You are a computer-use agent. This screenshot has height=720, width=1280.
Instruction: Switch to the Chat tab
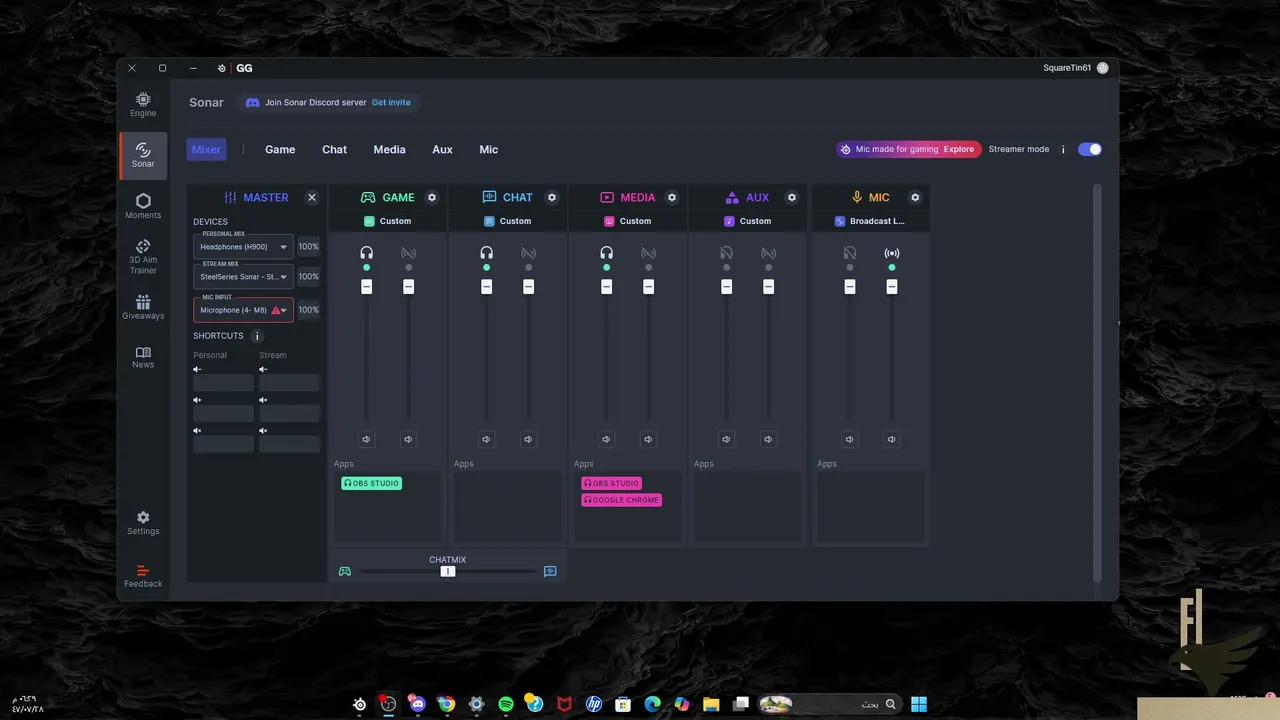pyautogui.click(x=334, y=150)
